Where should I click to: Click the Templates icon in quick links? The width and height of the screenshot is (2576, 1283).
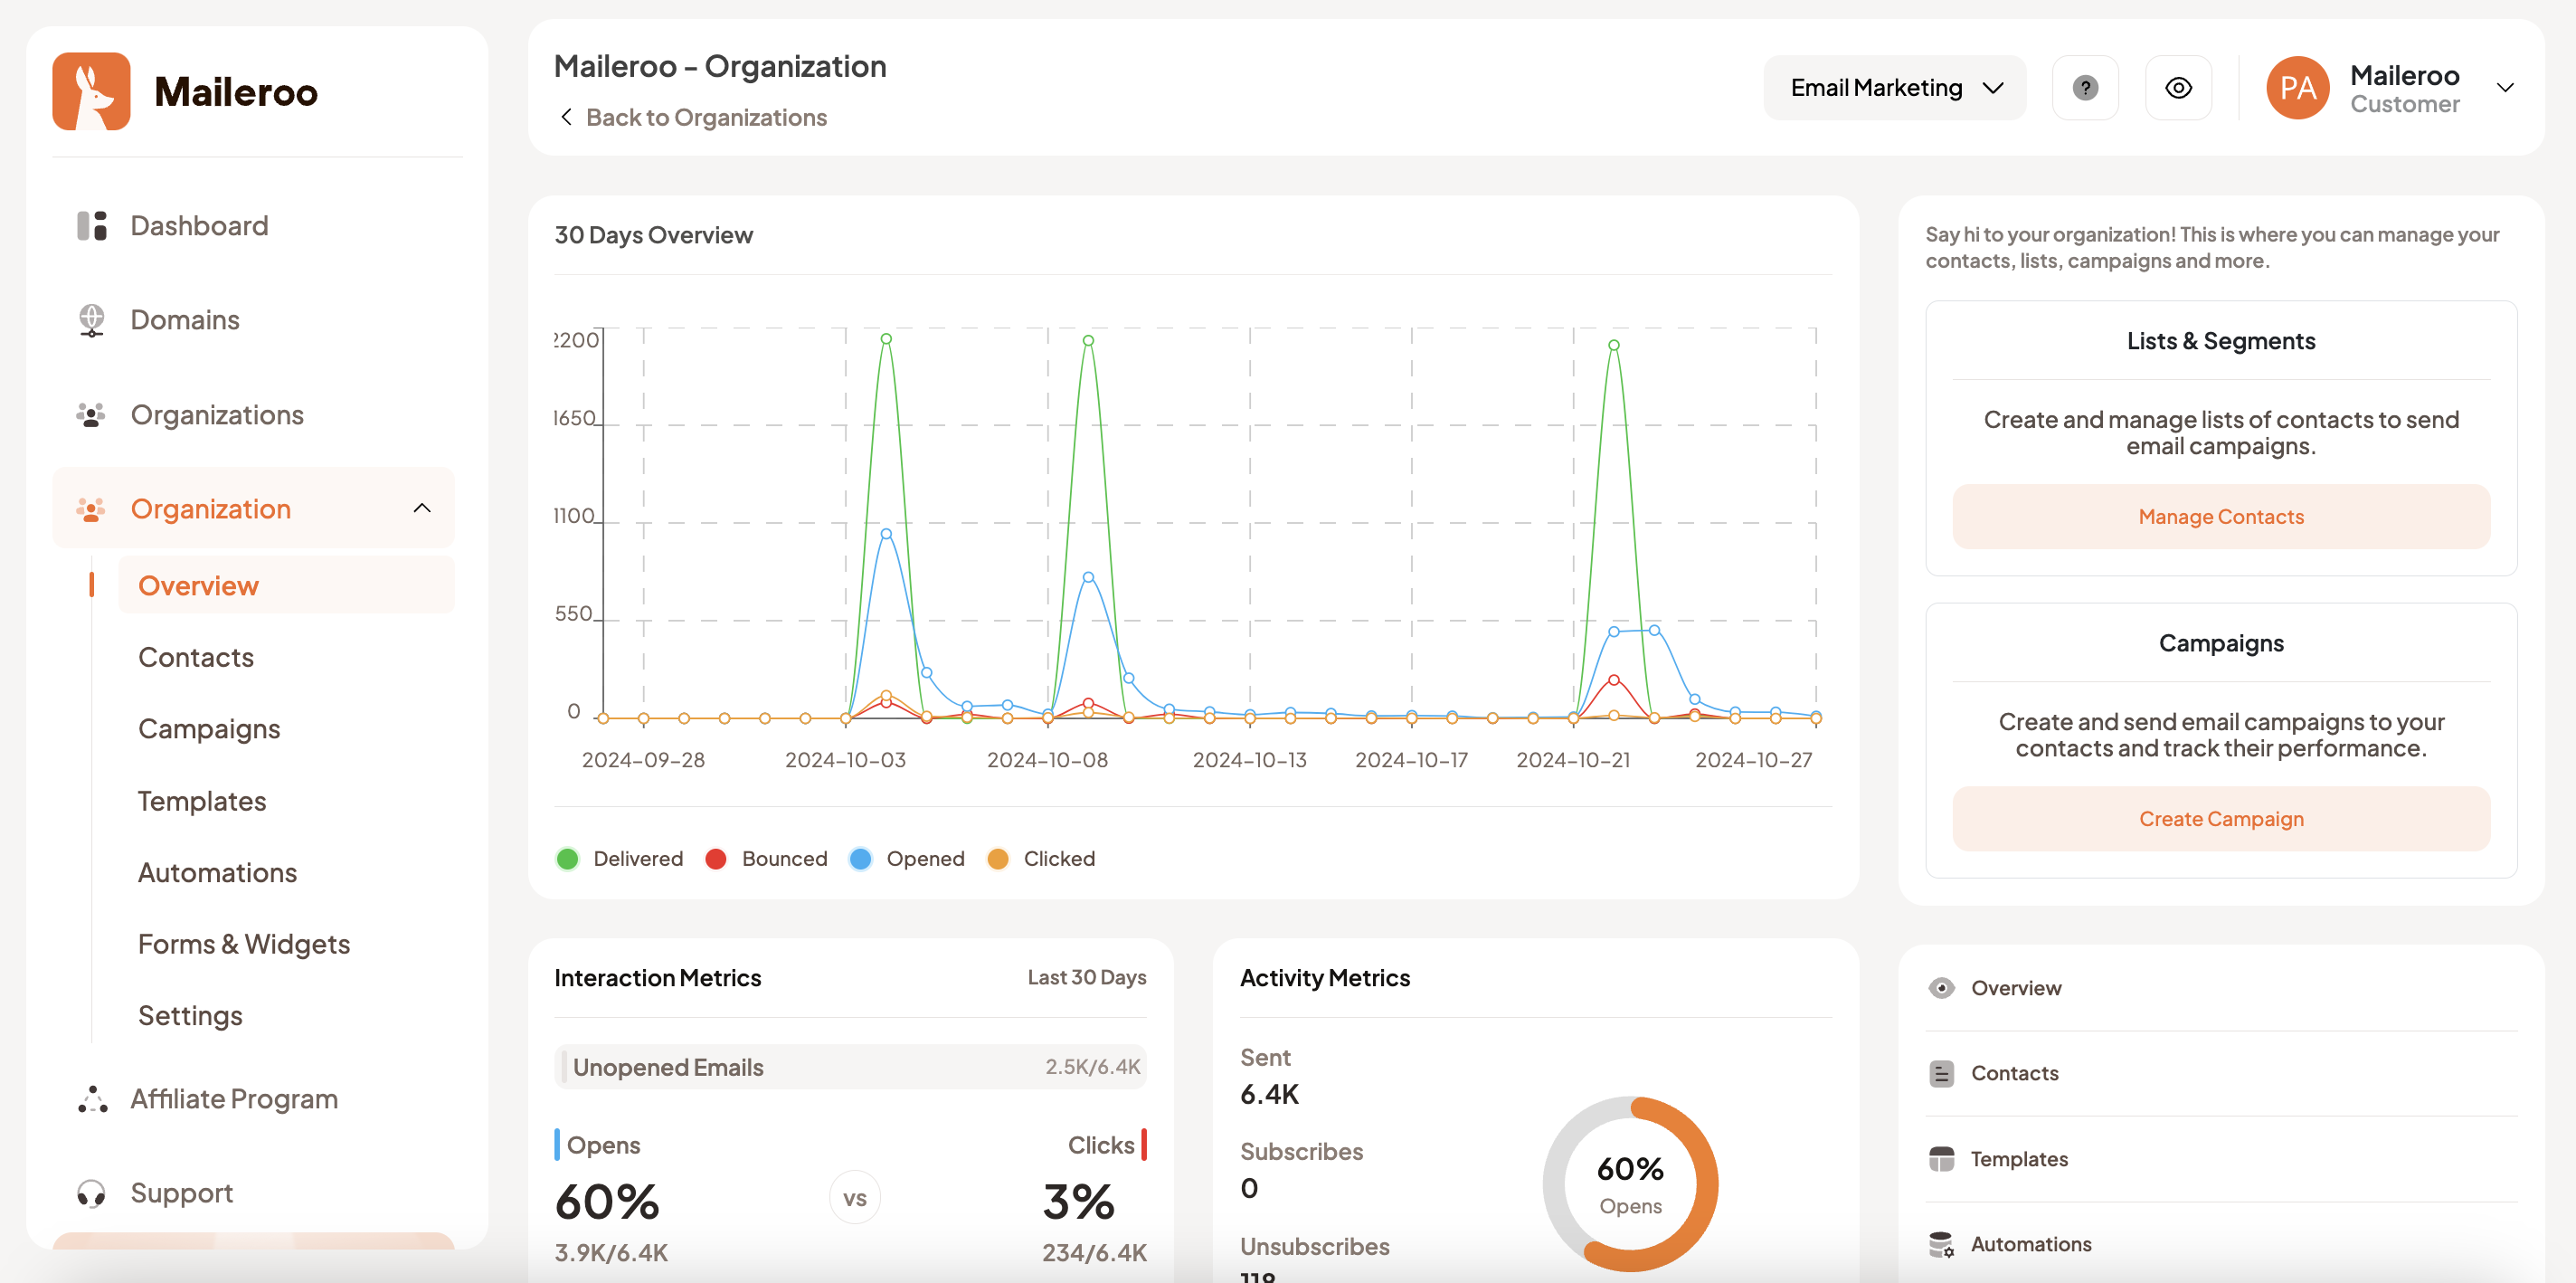(1941, 1159)
